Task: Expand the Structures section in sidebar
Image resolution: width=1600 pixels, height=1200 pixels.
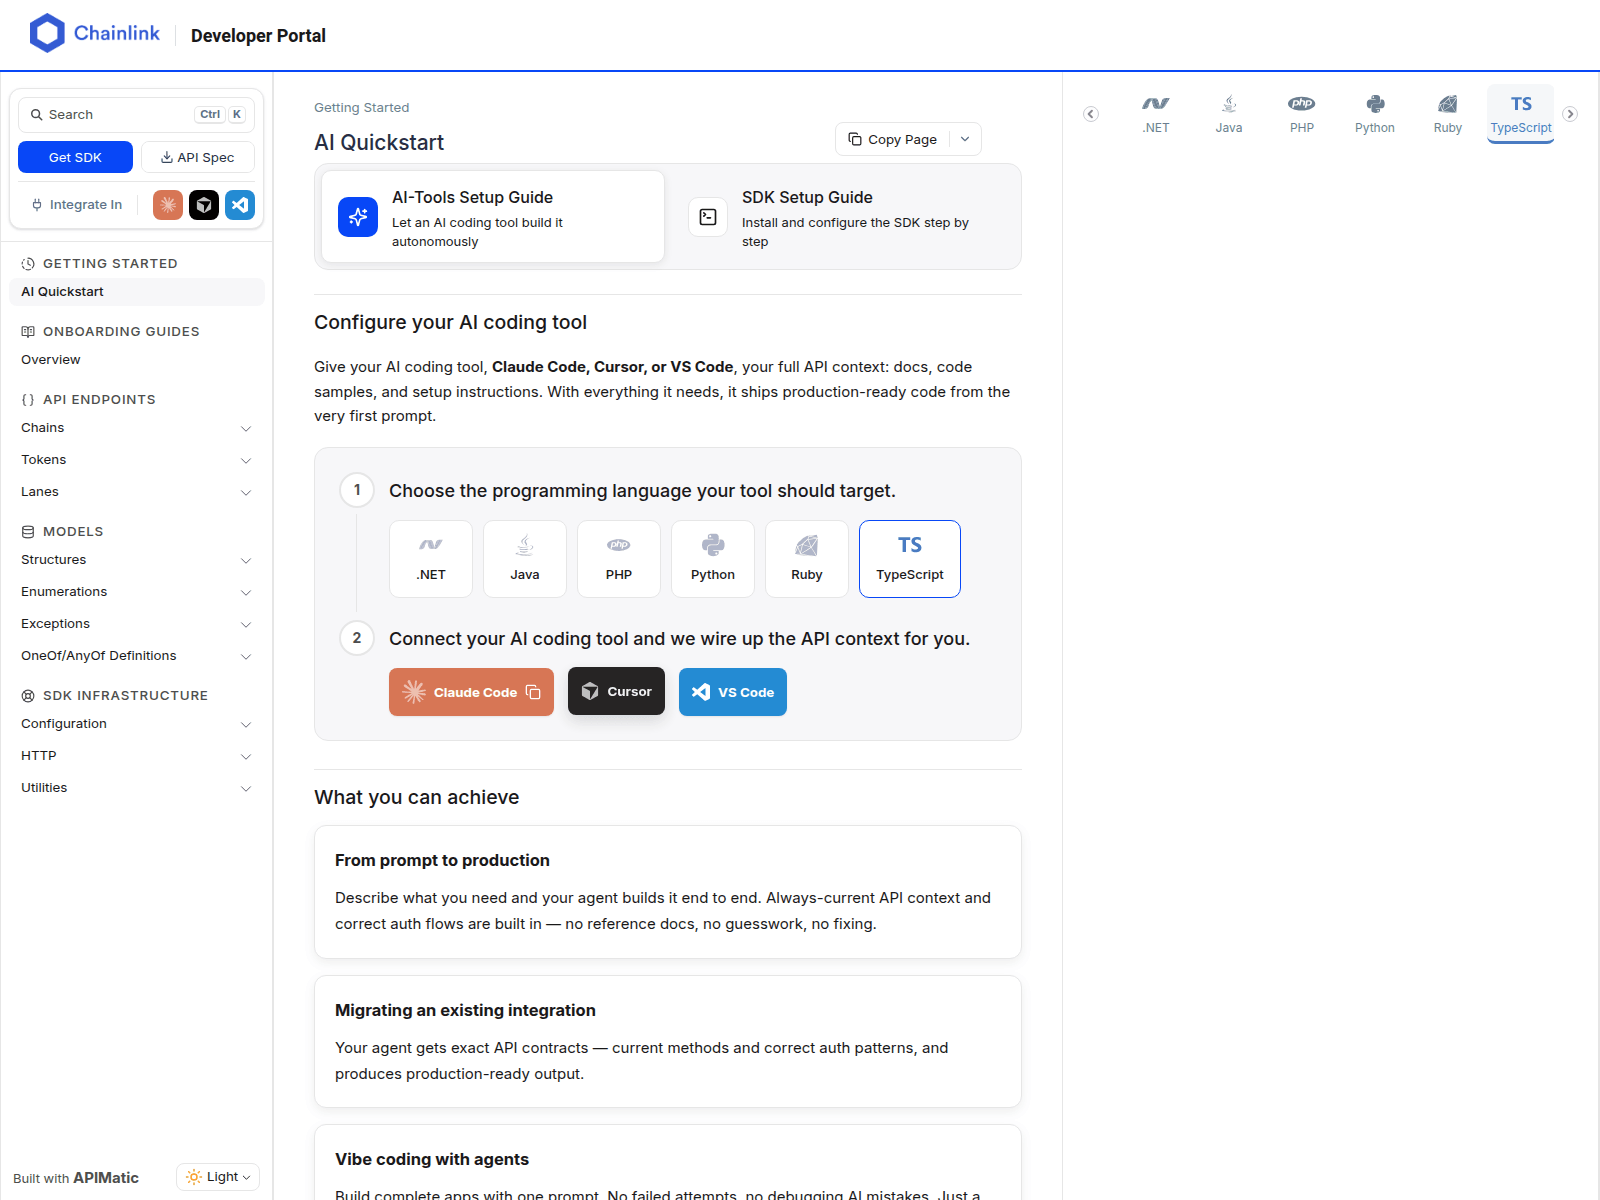Action: click(x=137, y=560)
